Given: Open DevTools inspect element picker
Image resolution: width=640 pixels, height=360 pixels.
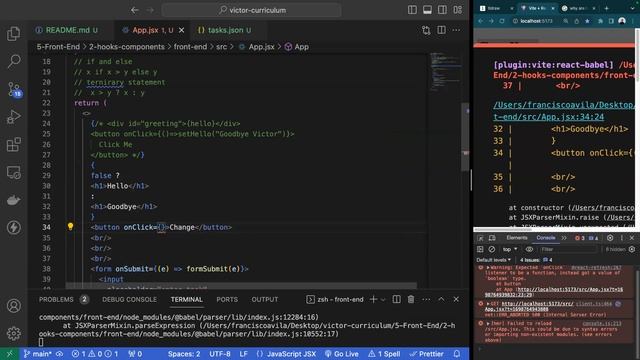Looking at the screenshot, I should (480, 238).
